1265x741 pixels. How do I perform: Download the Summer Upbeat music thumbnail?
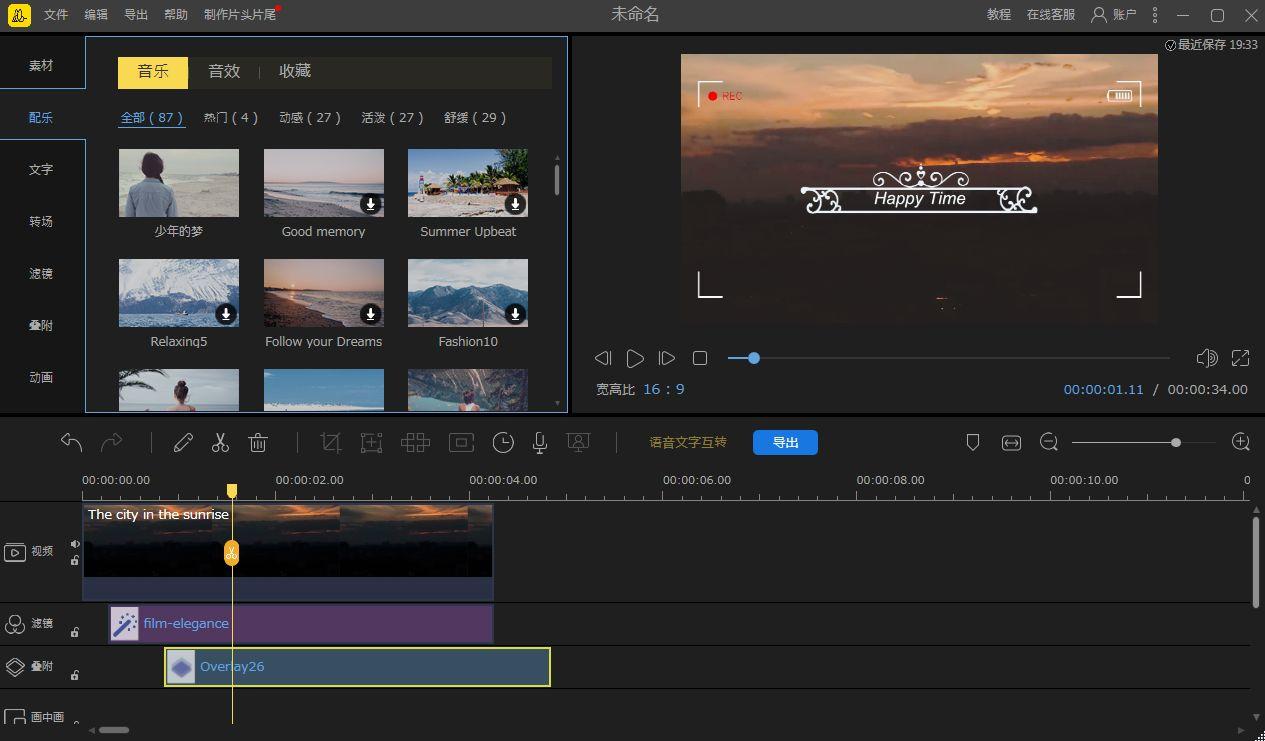click(x=515, y=204)
